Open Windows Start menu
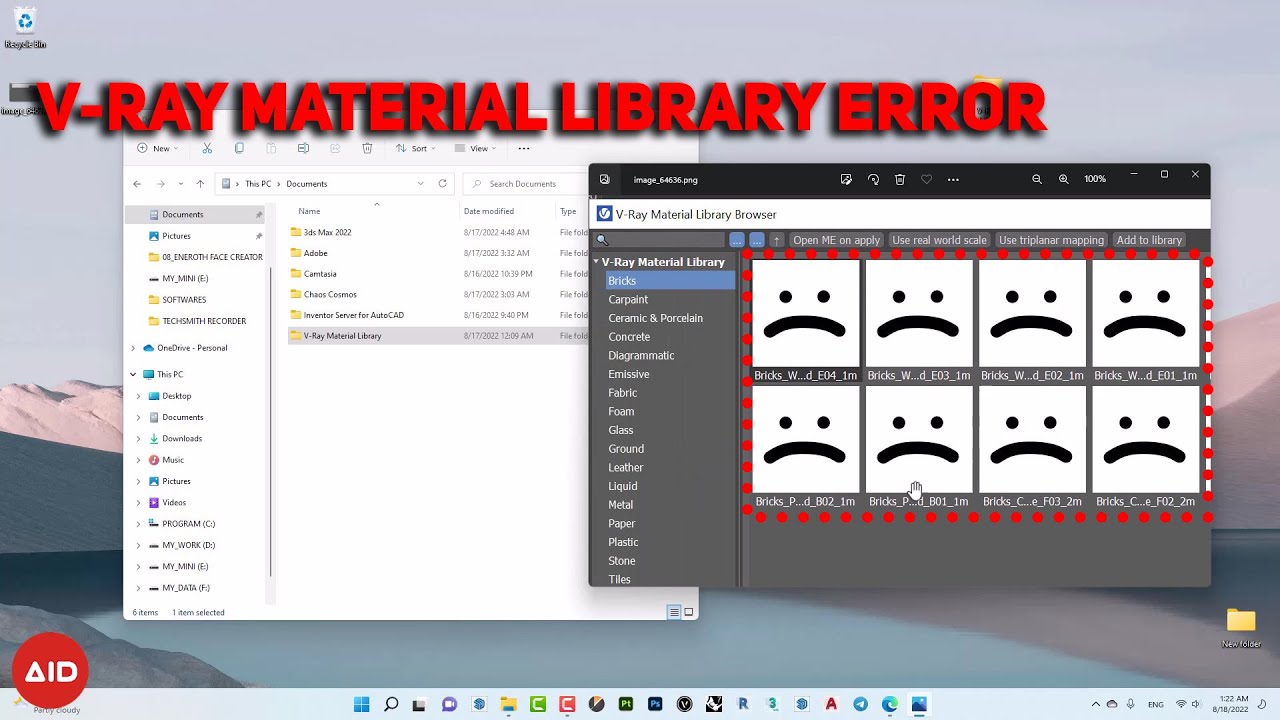 click(x=361, y=704)
